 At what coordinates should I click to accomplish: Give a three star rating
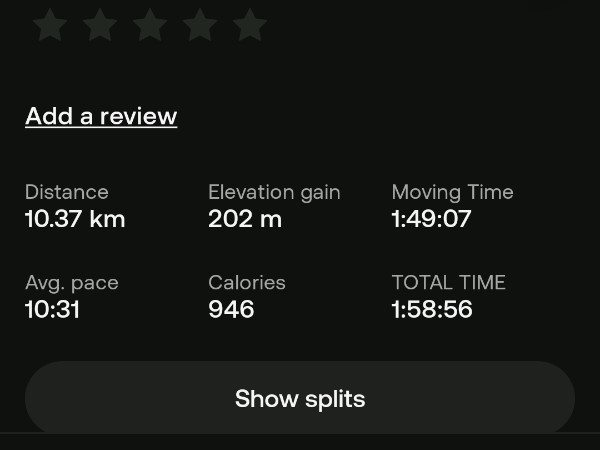pos(150,25)
